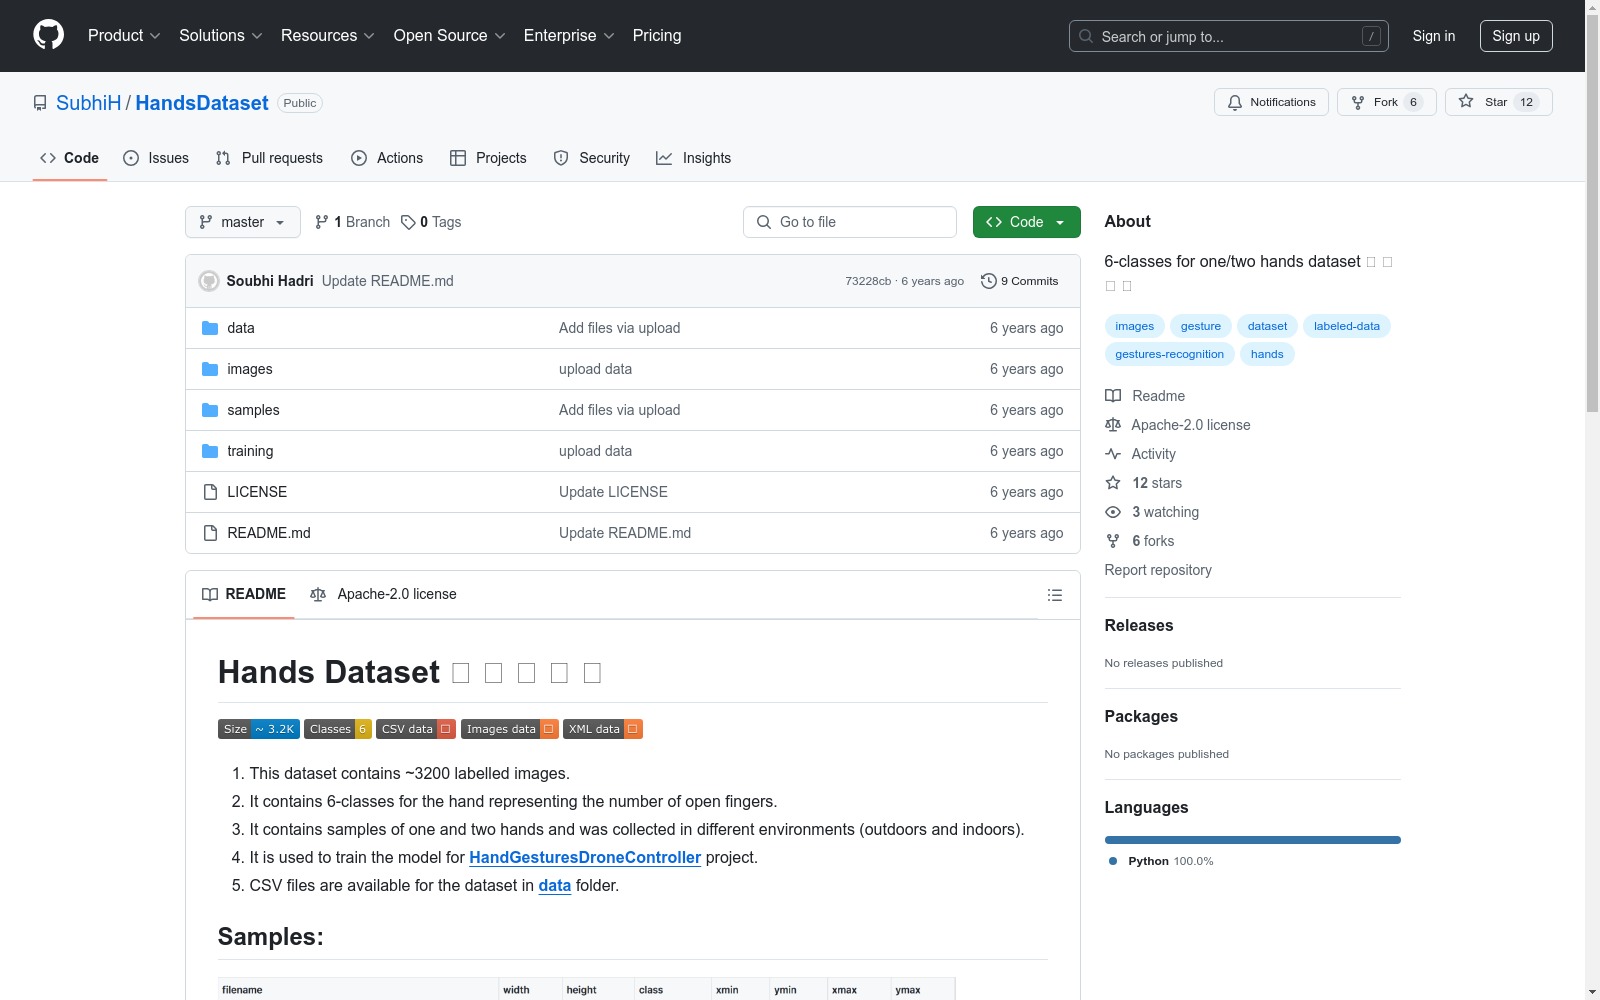Image resolution: width=1600 pixels, height=1000 pixels.
Task: Click the training folder icon
Action: [x=210, y=451]
